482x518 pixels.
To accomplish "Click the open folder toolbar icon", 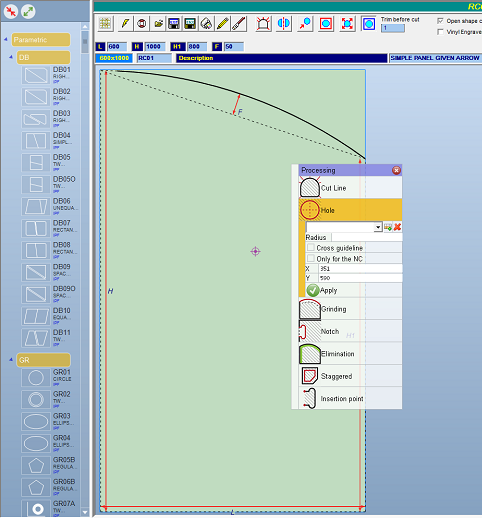I will coord(158,24).
